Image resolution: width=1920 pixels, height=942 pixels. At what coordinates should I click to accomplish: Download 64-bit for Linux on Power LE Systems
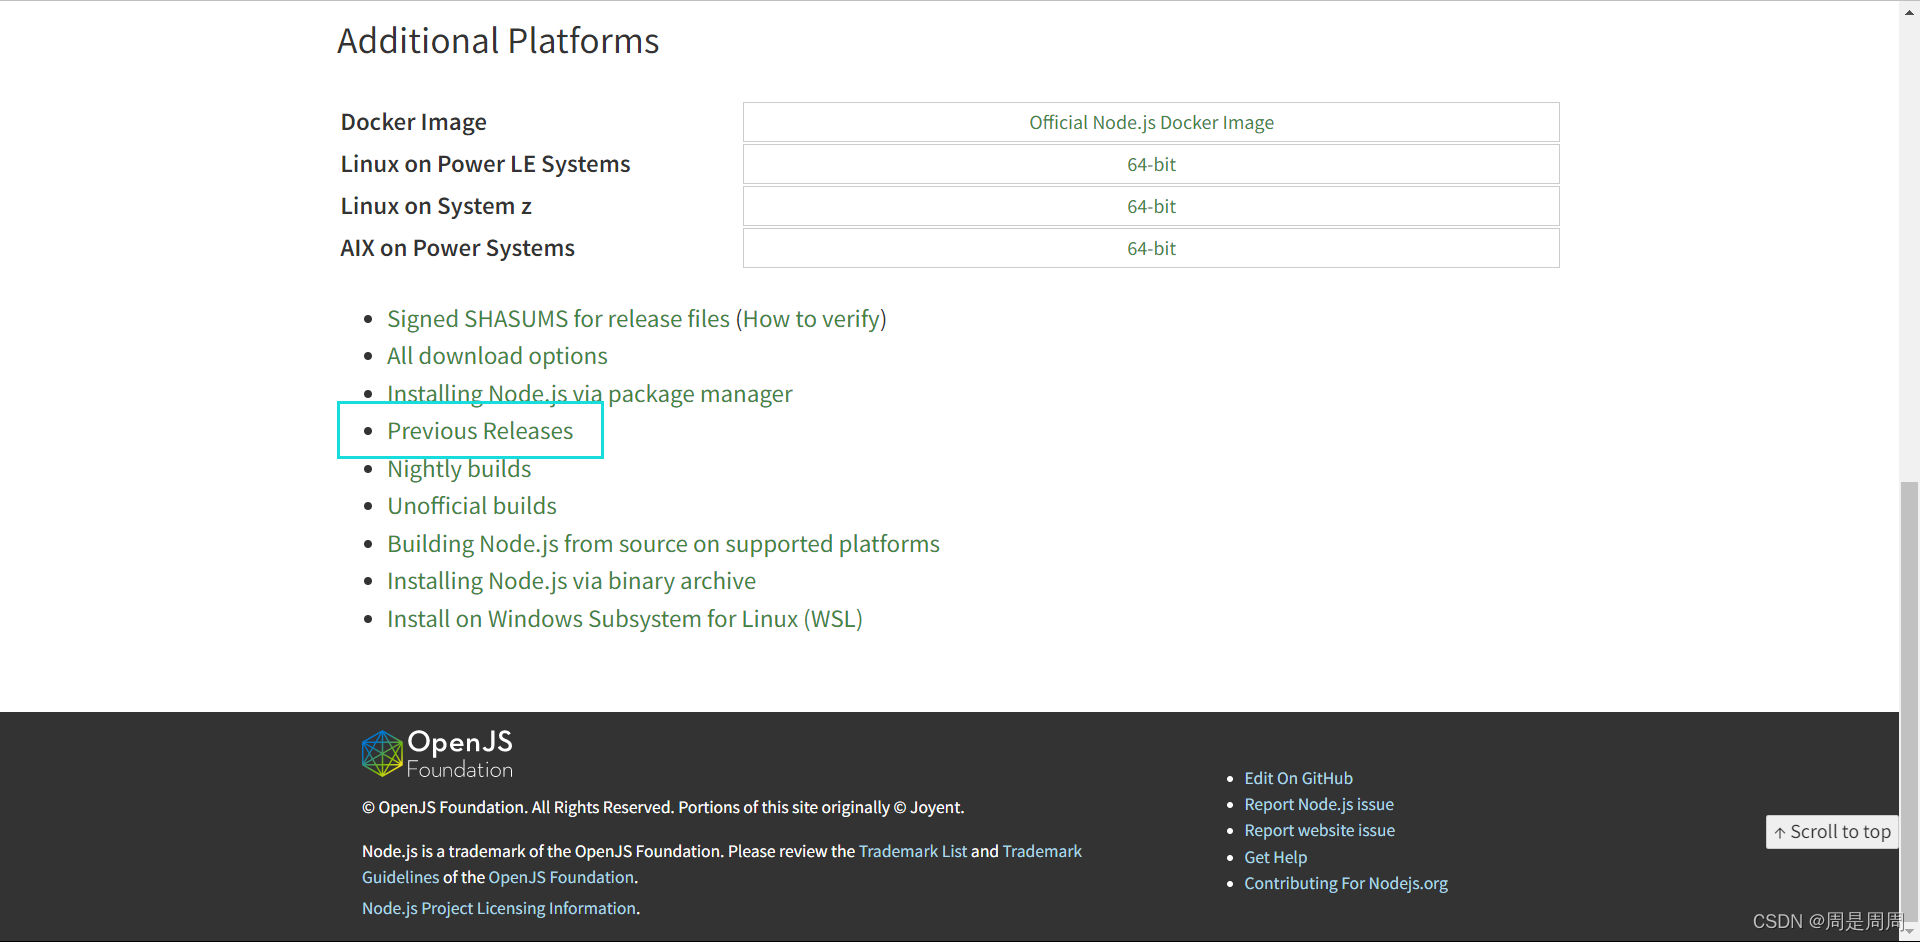(1151, 164)
